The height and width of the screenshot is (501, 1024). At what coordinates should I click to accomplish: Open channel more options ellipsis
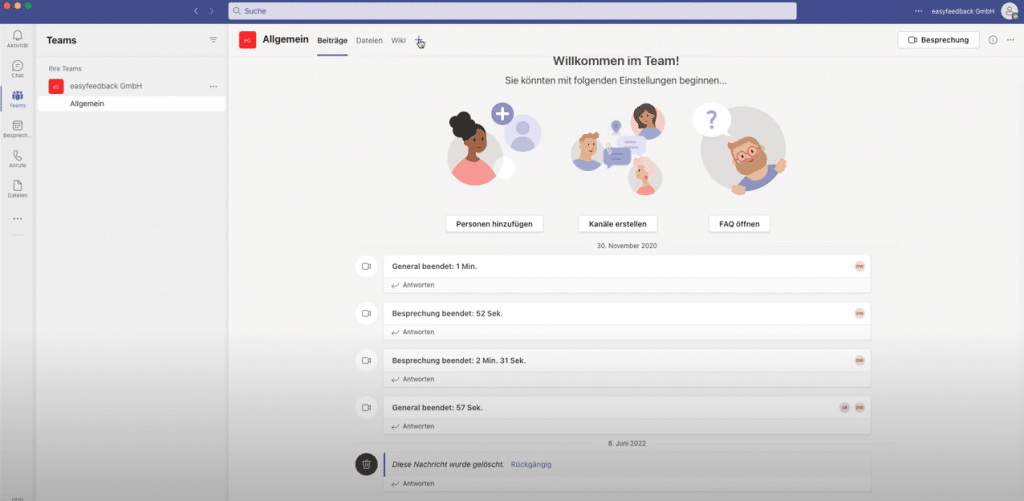pos(1011,40)
